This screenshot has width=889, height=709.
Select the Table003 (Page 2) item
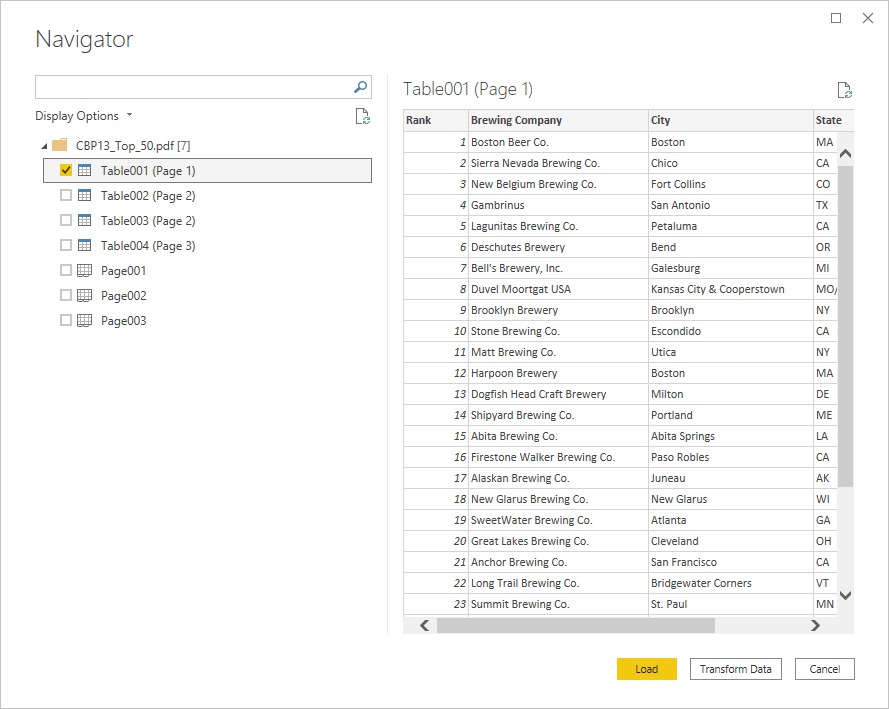147,220
